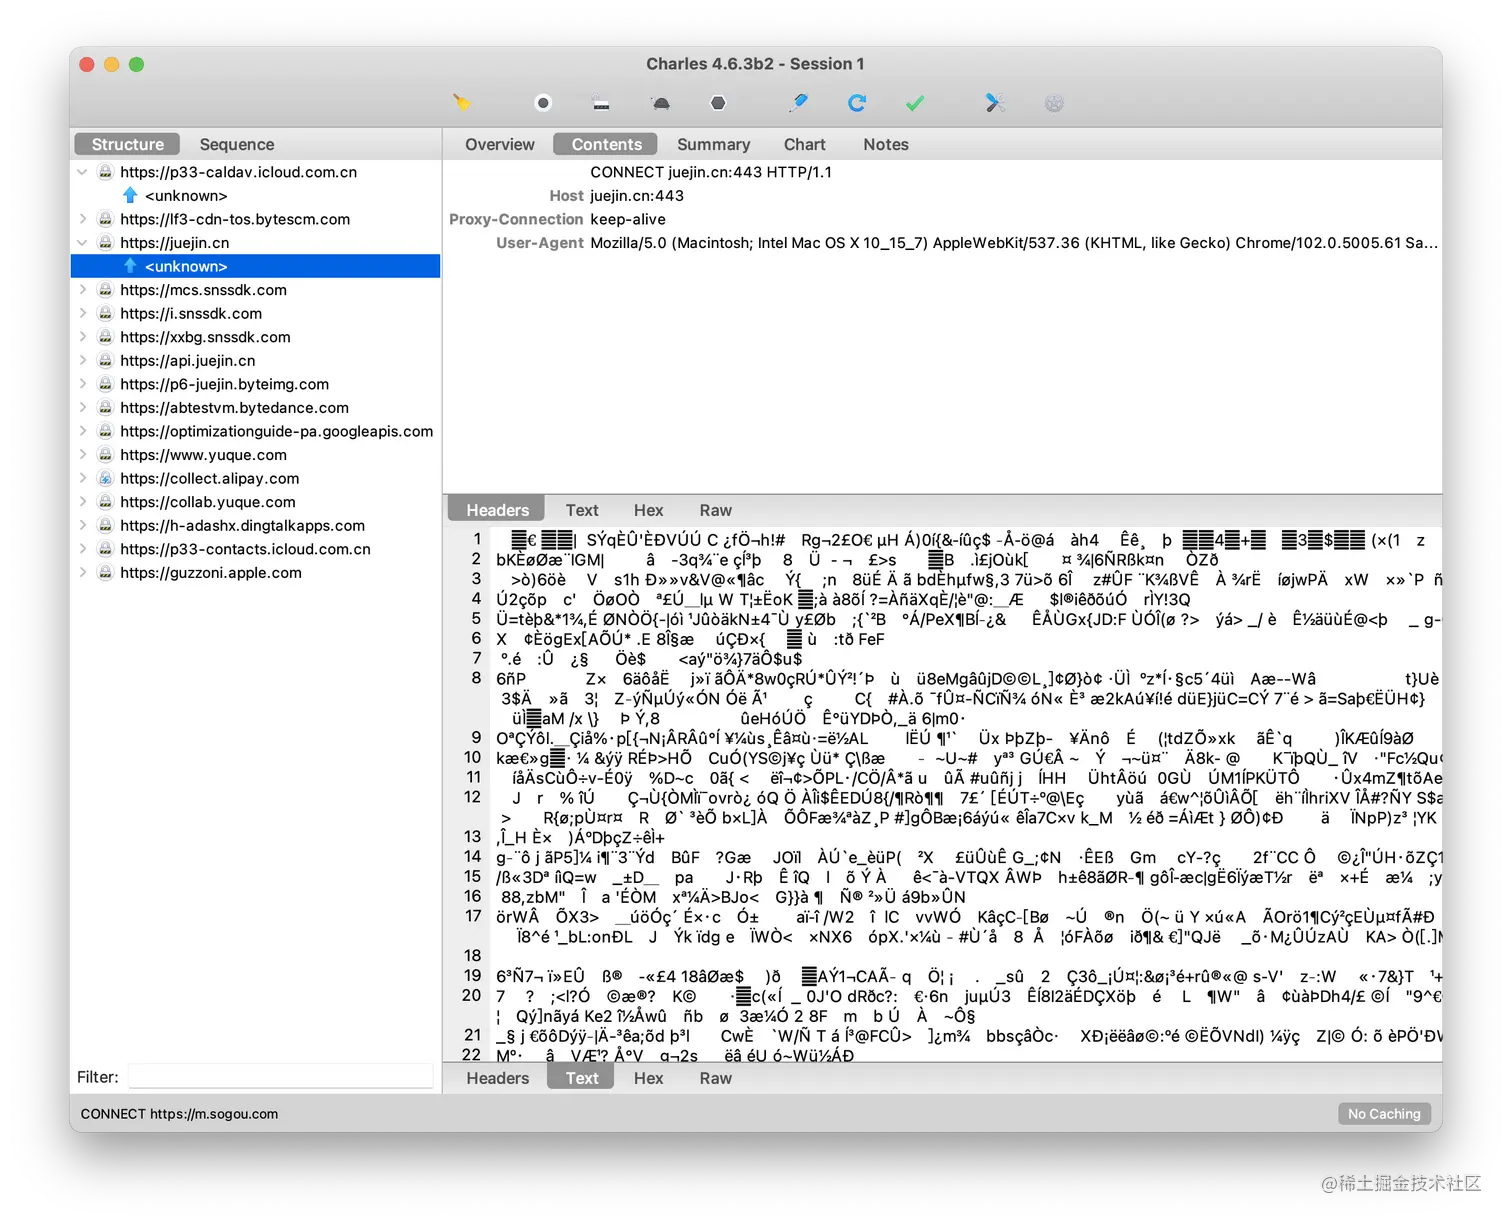This screenshot has height=1224, width=1512.
Task: Click the globe icon for xxbg.snssdk.com
Action: coord(105,337)
